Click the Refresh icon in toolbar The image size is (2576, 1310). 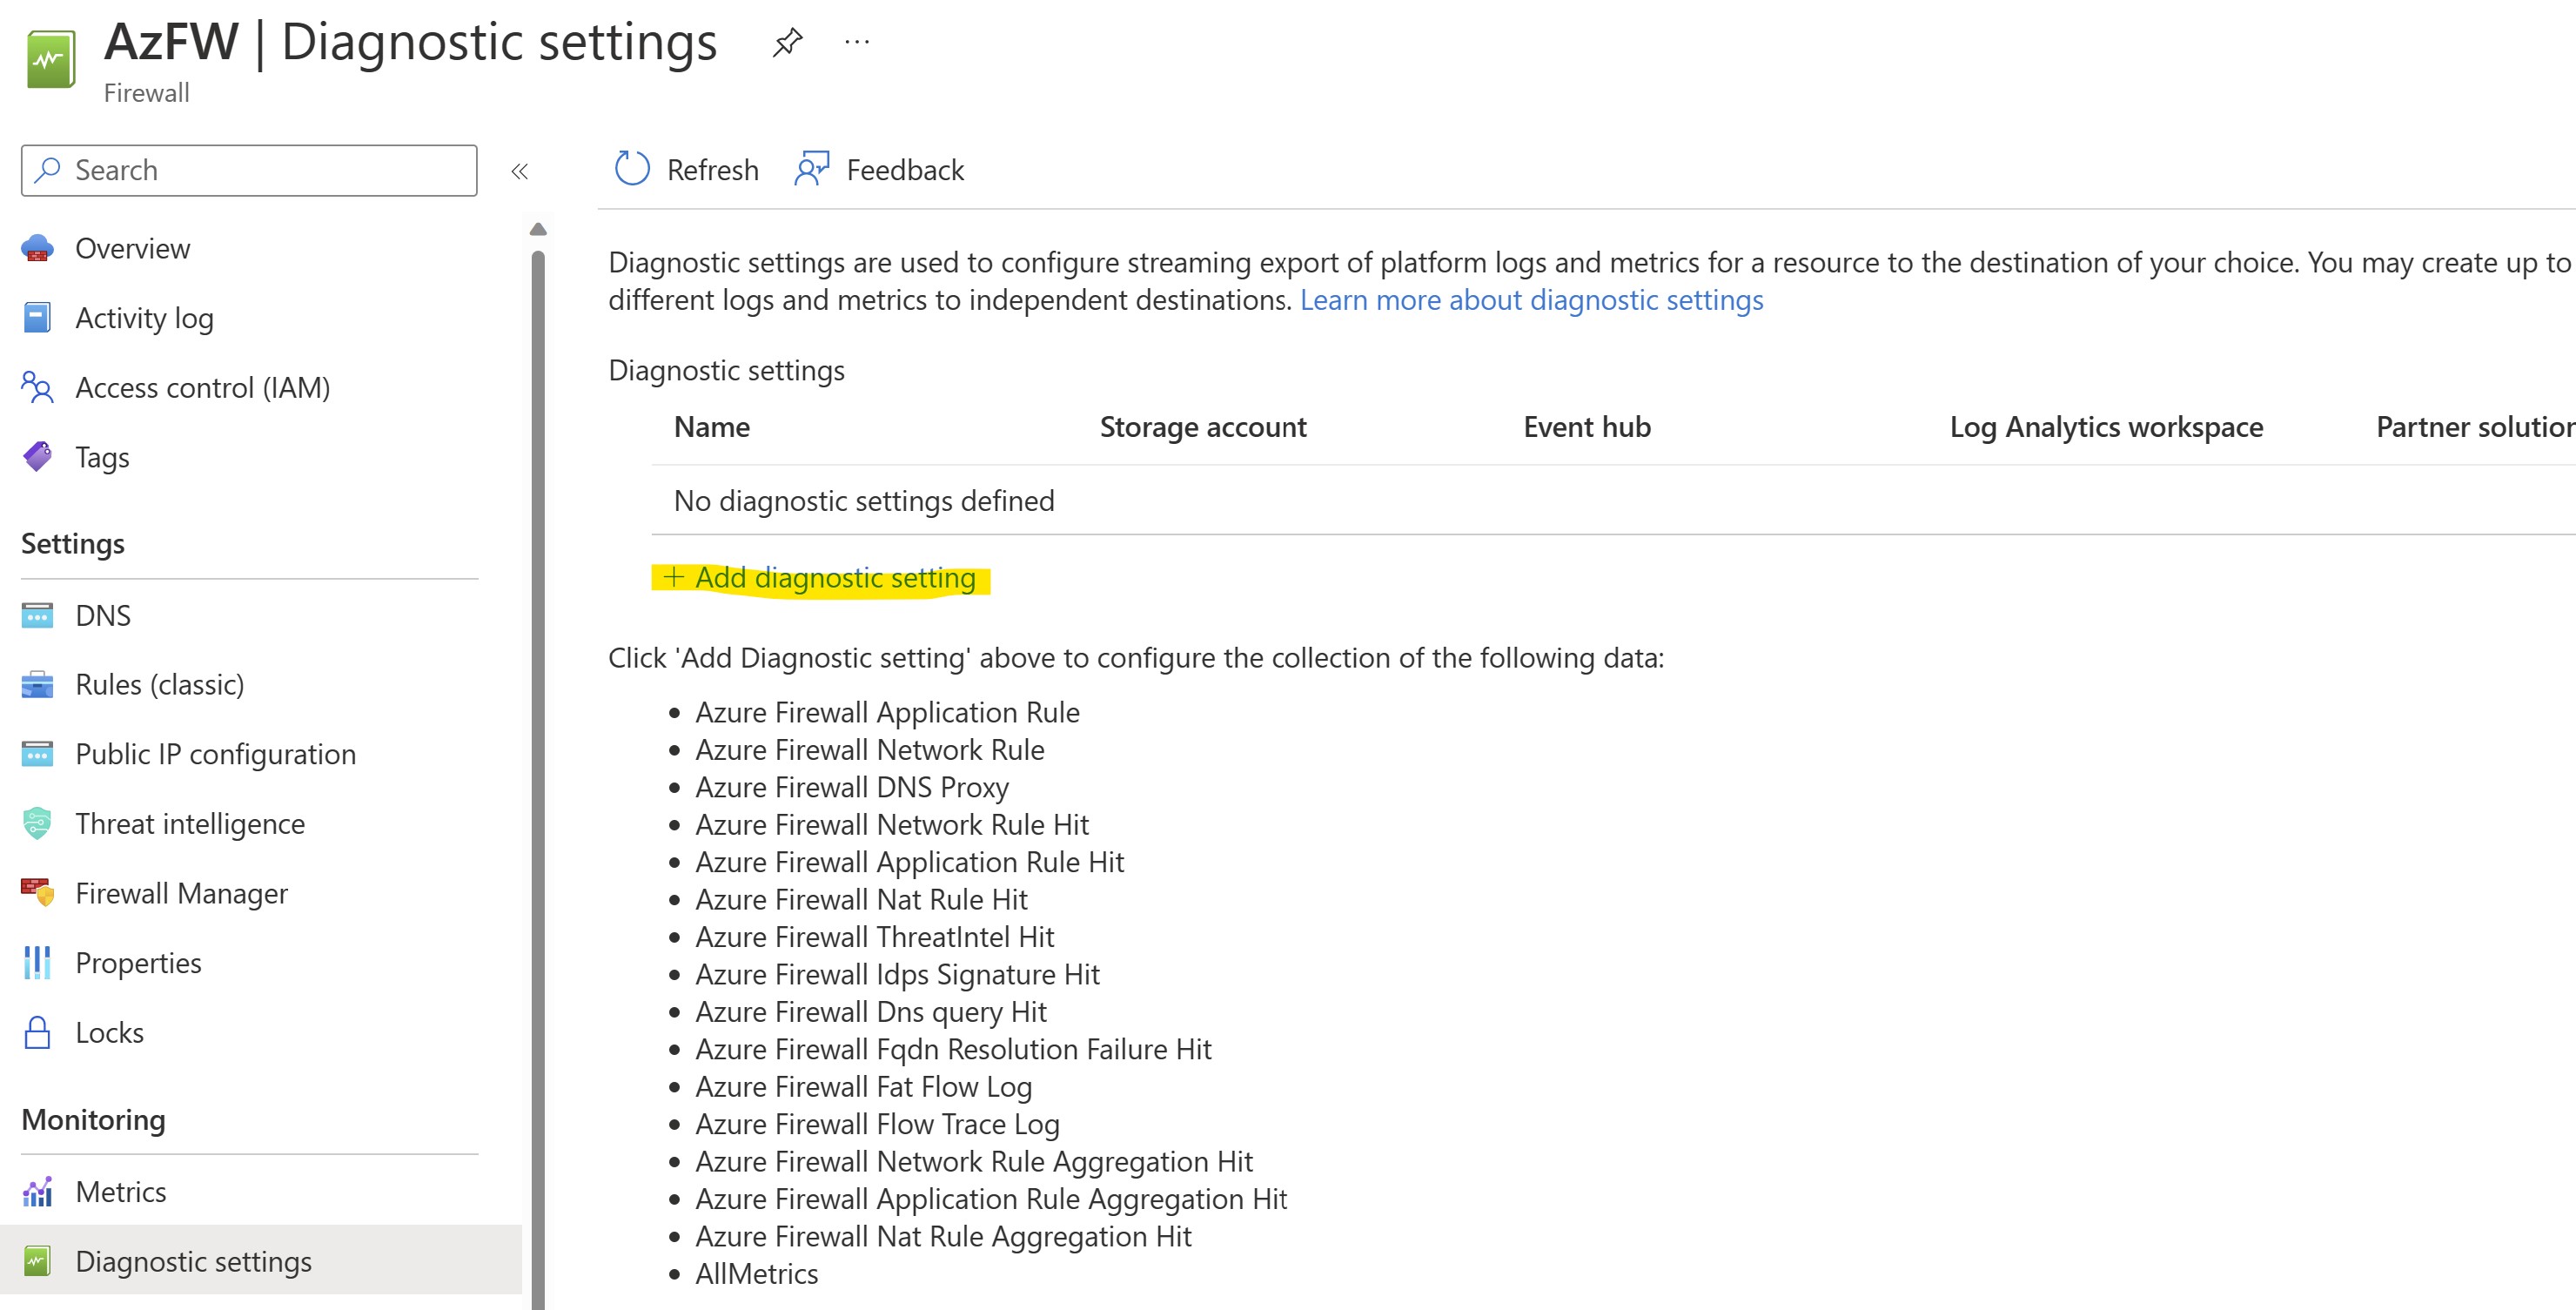[632, 169]
